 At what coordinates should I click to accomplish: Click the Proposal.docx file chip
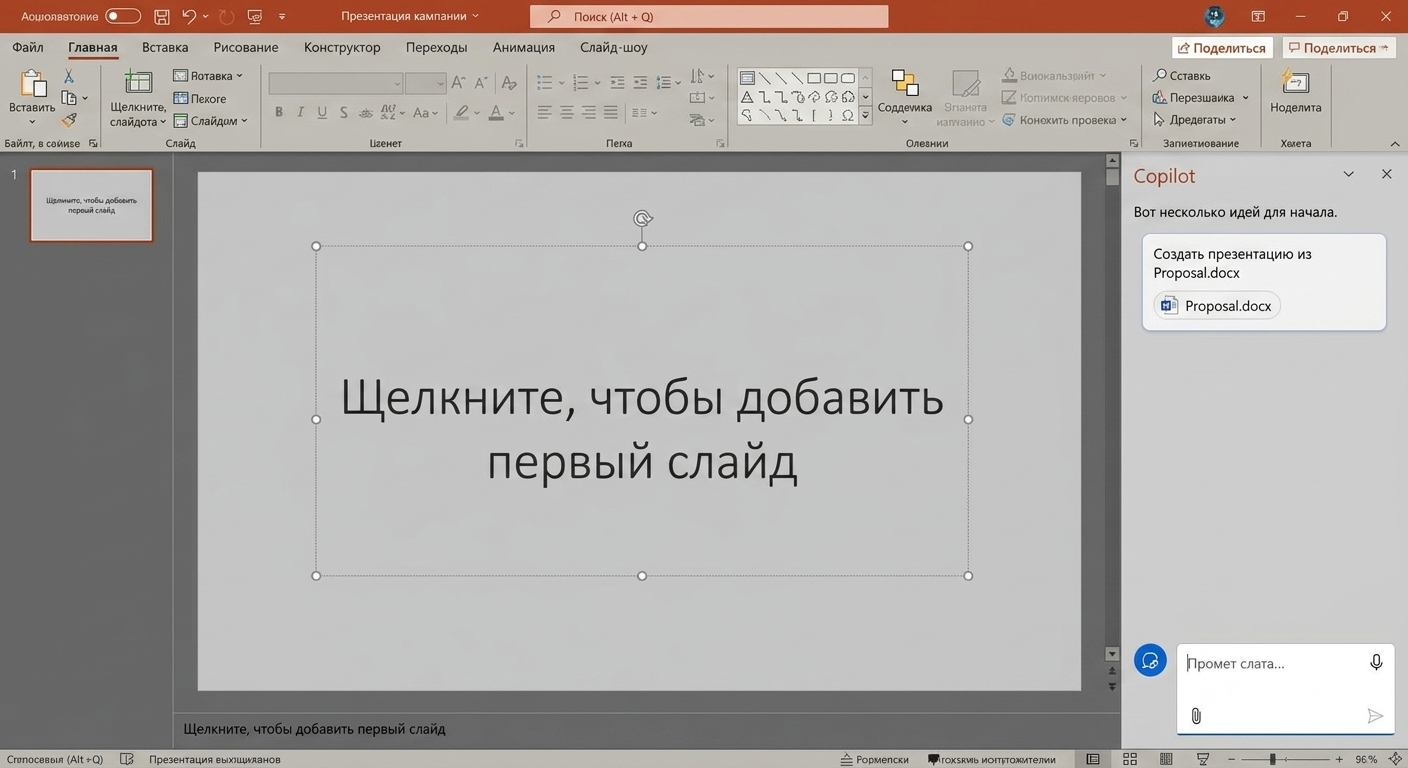pos(1217,306)
